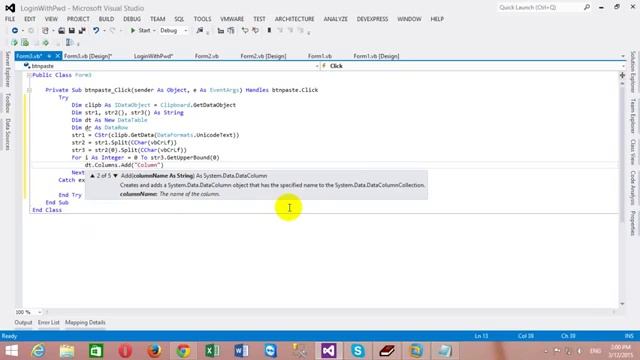Open the Class View side tab
This screenshot has height=360, width=640.
point(633,152)
